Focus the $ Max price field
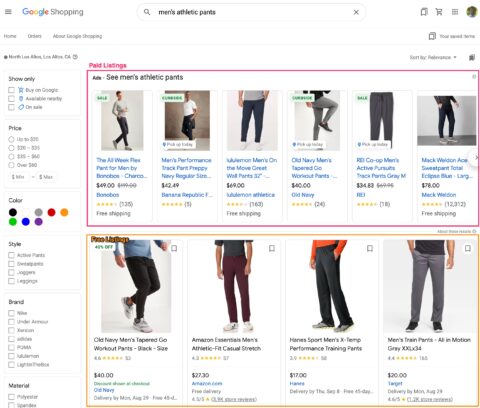480x408 pixels. [x=46, y=177]
